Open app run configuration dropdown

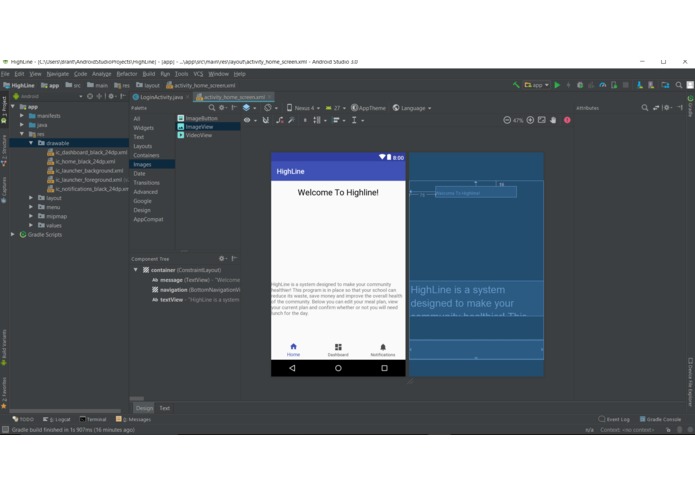point(537,85)
